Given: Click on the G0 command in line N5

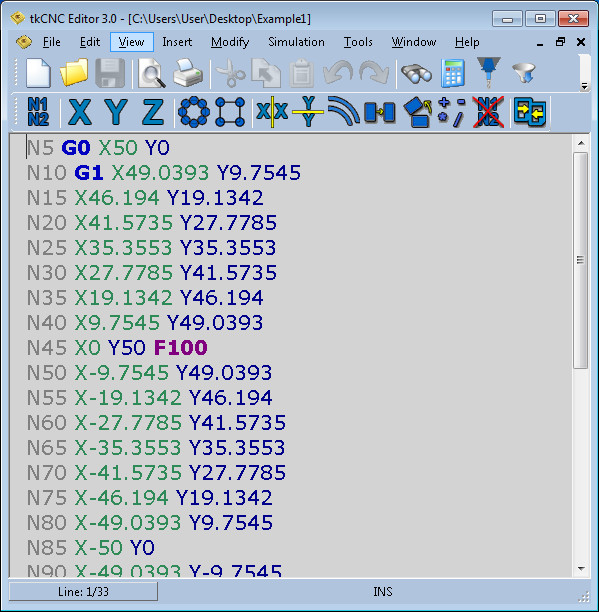Looking at the screenshot, I should tap(76, 148).
